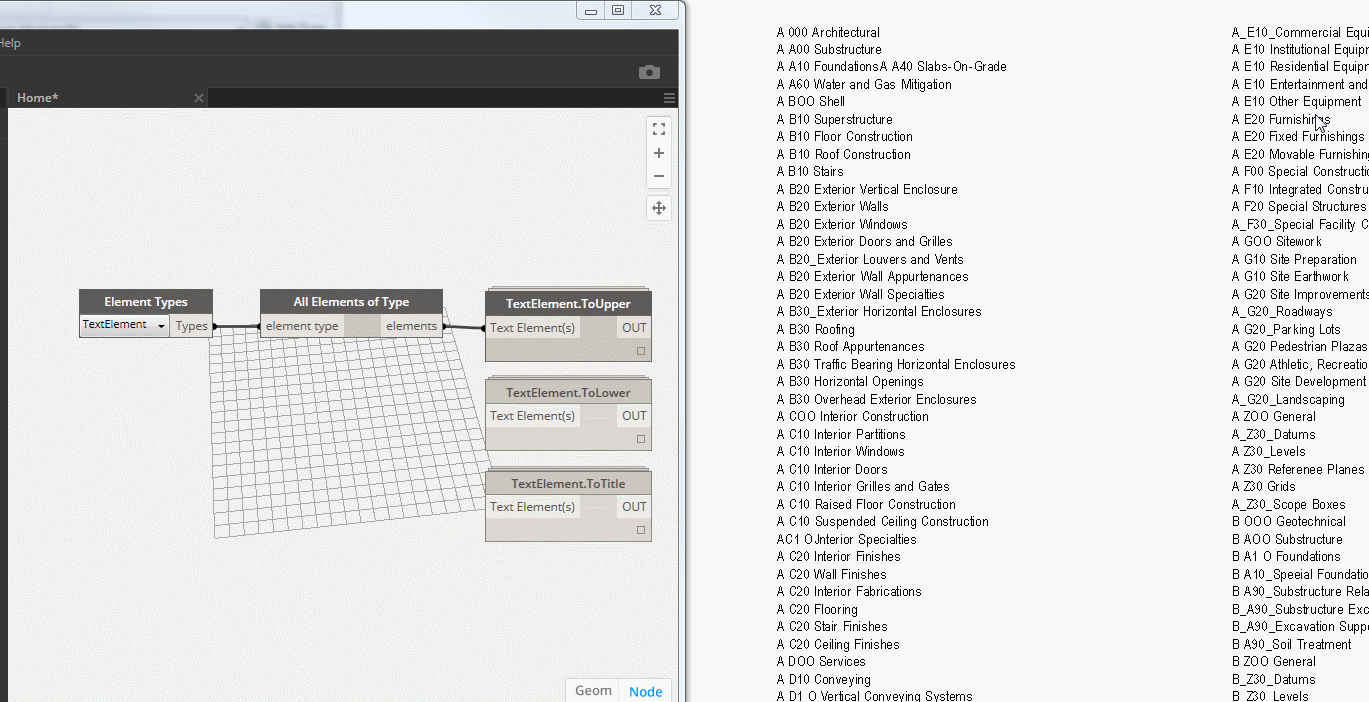Viewport: 1369px width, 702px height.
Task: Click the fit-to-screen view icon
Action: click(658, 128)
